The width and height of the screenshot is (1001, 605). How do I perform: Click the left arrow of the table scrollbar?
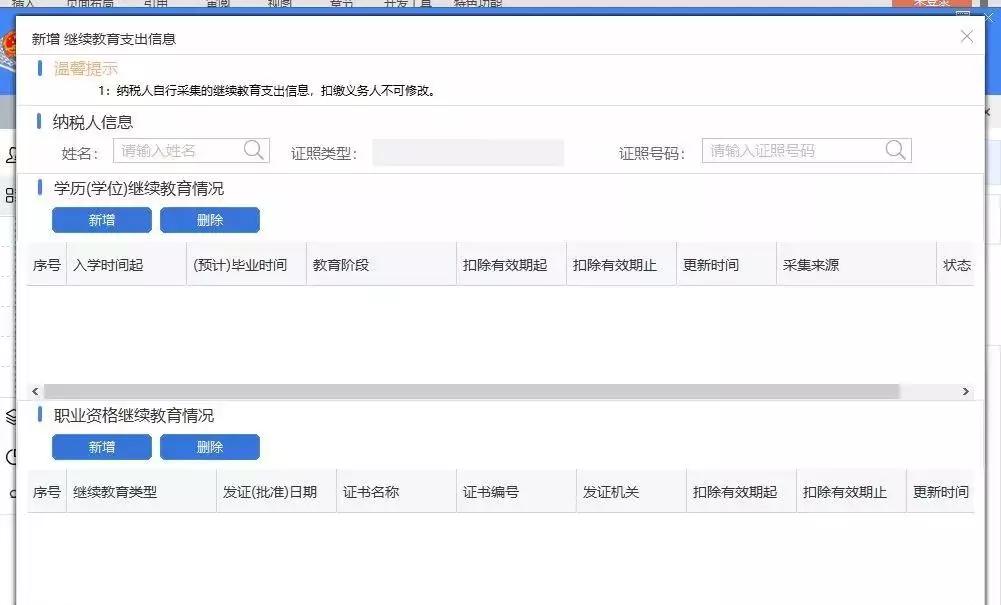pyautogui.click(x=35, y=391)
